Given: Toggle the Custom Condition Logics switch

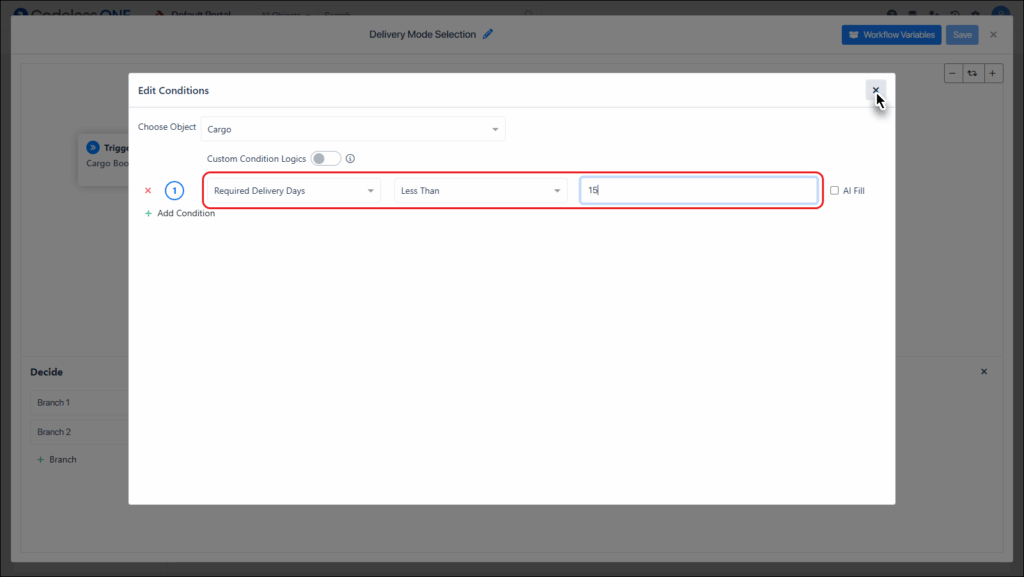Looking at the screenshot, I should tap(325, 159).
